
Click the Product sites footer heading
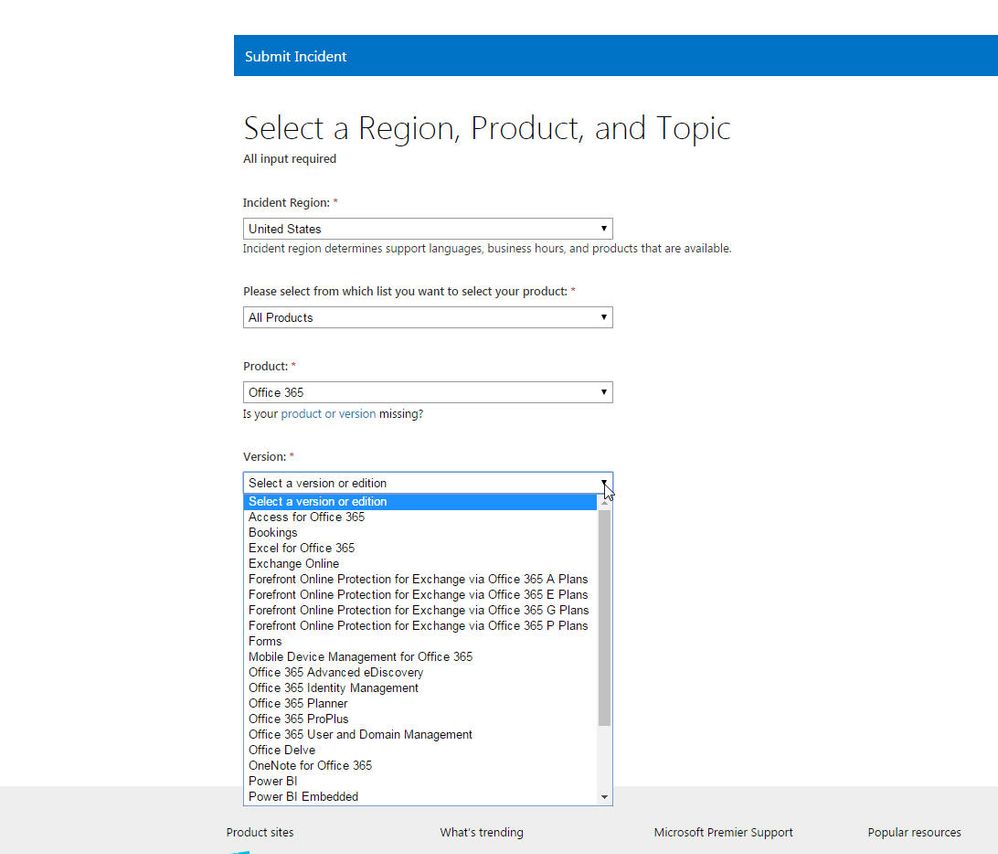point(260,832)
